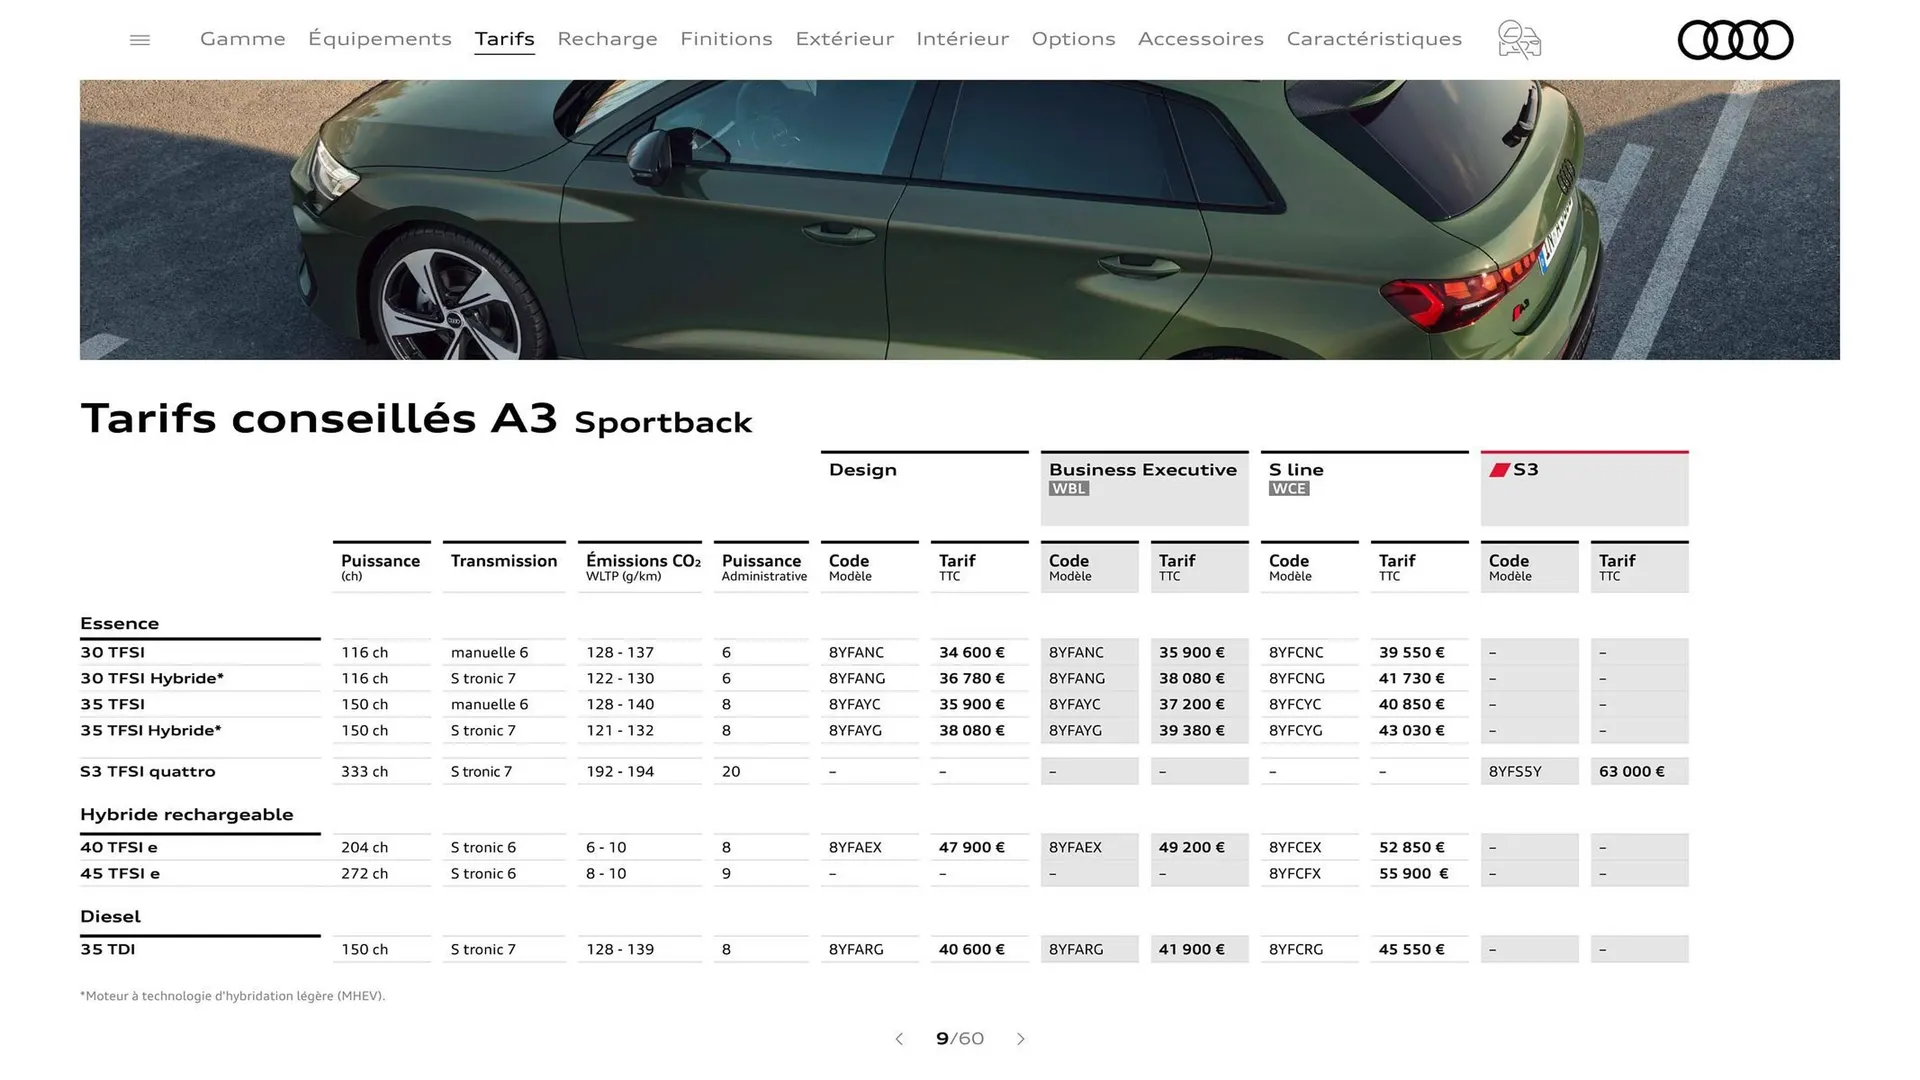Open the Gamme tab
1920x1080 pixels.
pyautogui.click(x=242, y=39)
